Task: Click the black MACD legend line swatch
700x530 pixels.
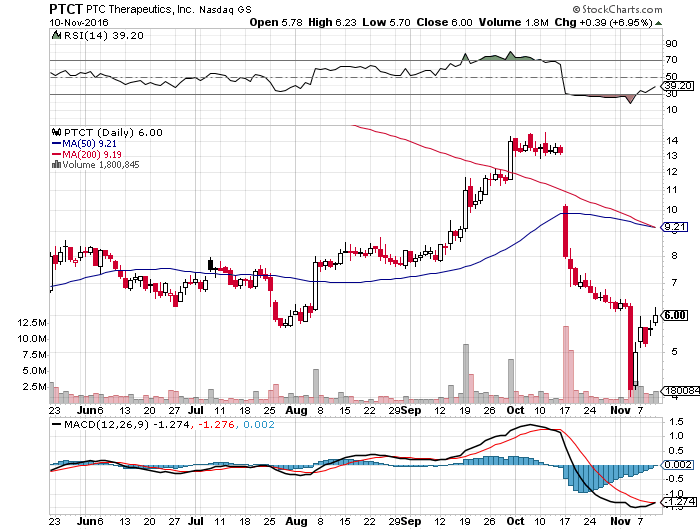Action: (x=57, y=425)
